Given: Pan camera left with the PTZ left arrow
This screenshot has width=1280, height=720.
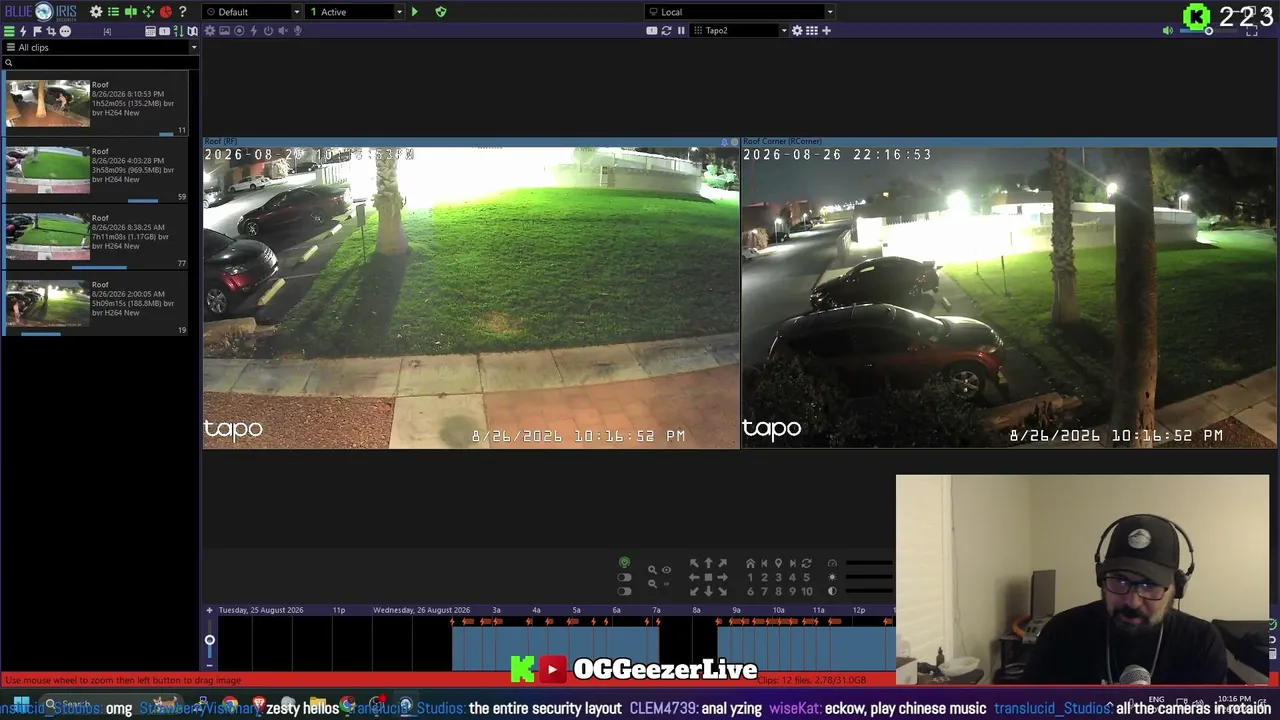Looking at the screenshot, I should 694,577.
